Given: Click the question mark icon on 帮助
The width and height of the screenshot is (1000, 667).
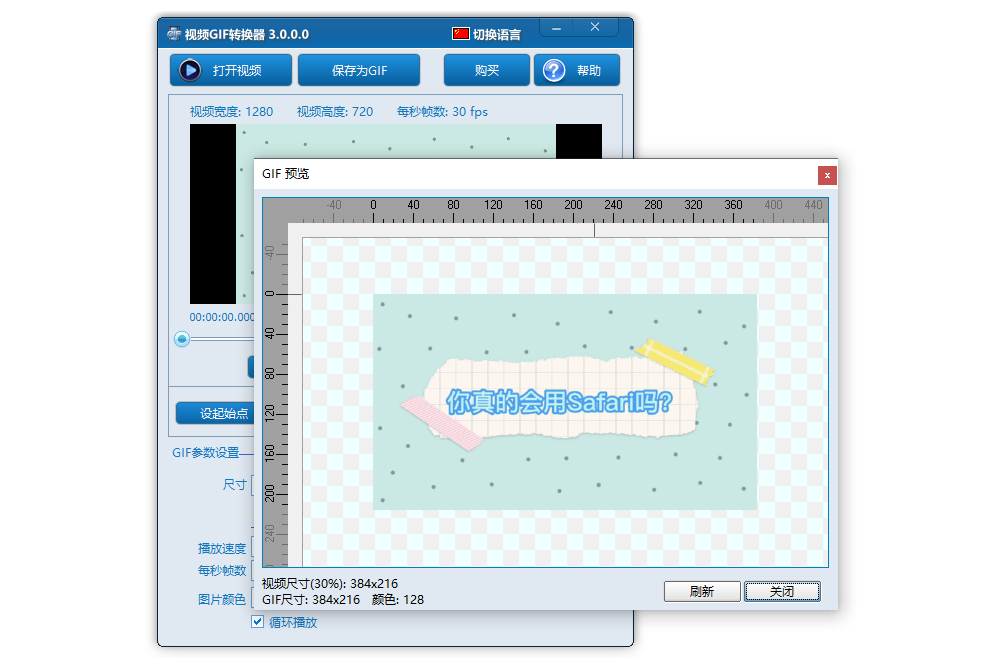Looking at the screenshot, I should [554, 70].
